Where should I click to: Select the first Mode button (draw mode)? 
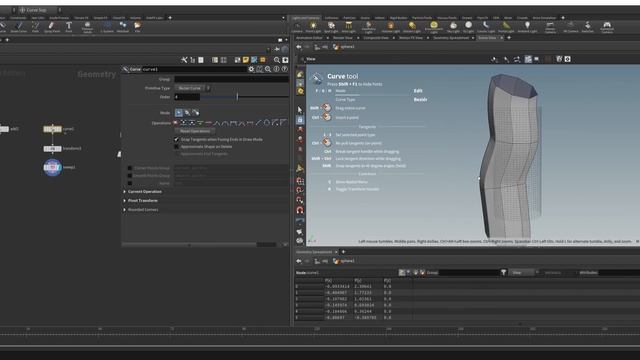178,113
